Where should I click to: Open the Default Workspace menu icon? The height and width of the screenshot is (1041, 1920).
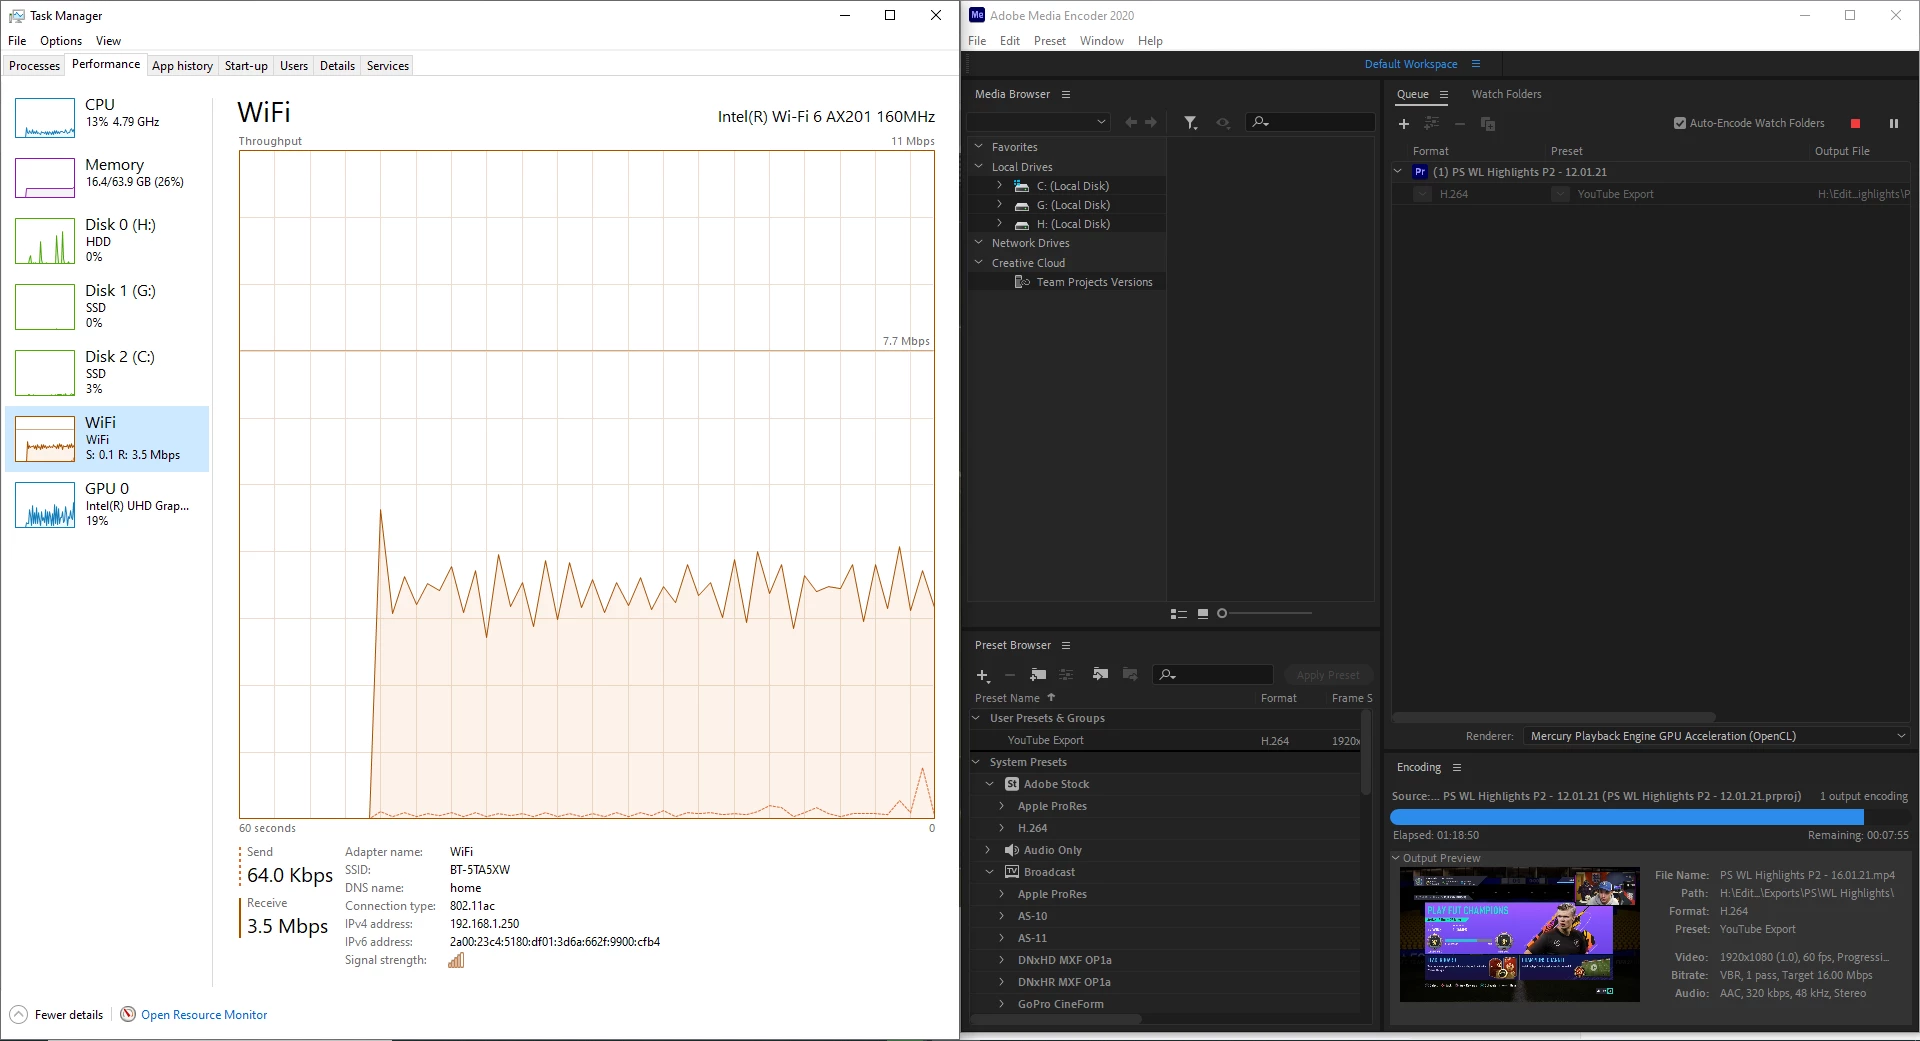click(x=1476, y=64)
